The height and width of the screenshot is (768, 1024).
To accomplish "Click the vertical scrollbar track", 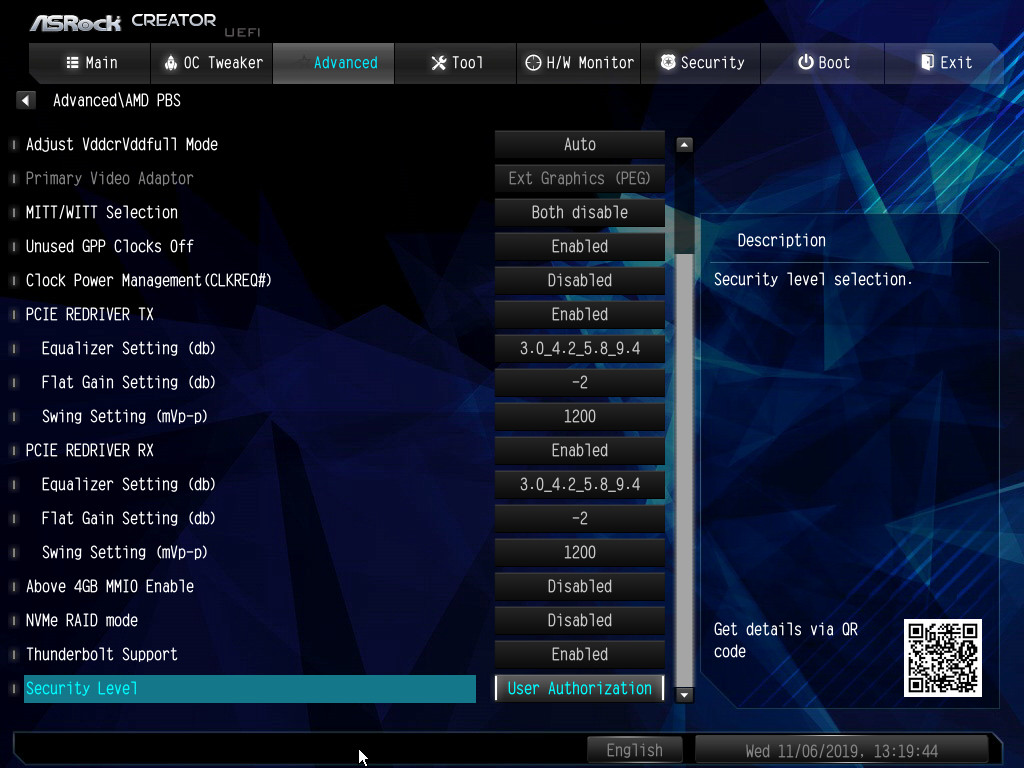I will (685, 450).
